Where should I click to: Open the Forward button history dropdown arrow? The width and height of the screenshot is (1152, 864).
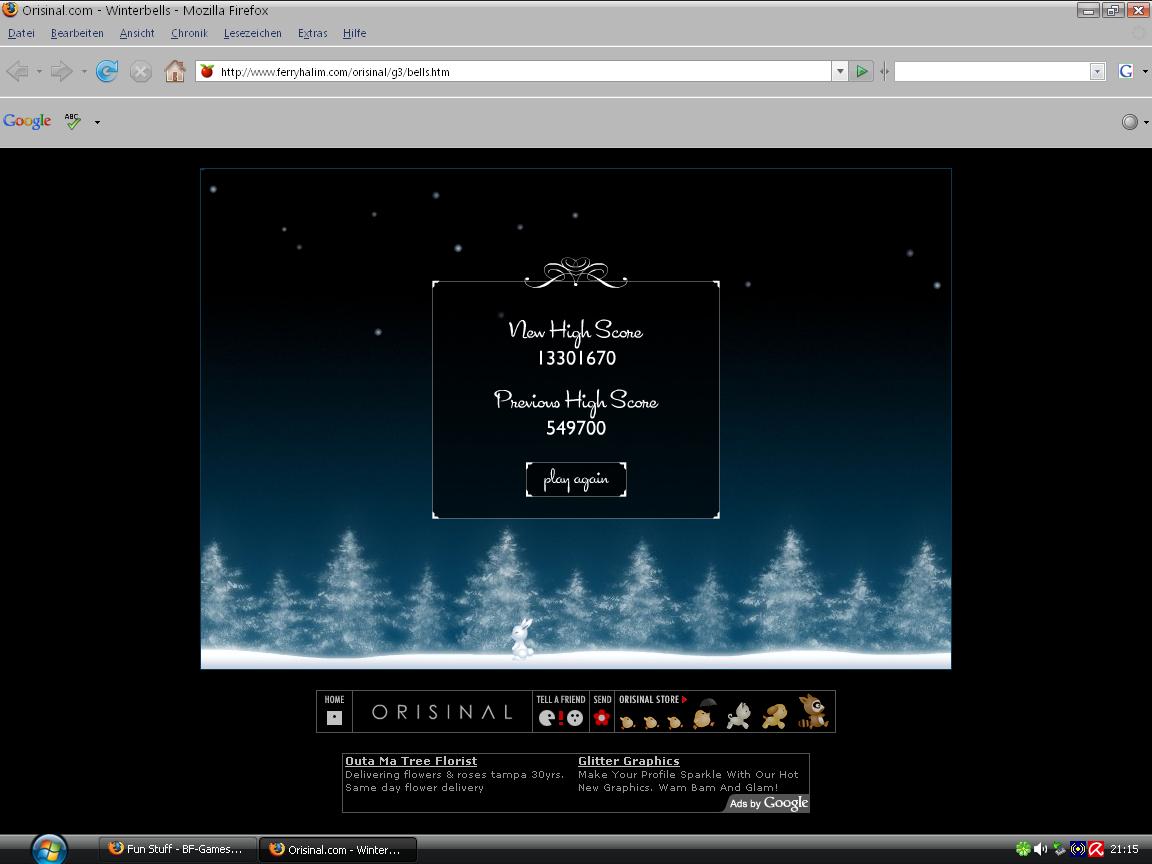(84, 71)
